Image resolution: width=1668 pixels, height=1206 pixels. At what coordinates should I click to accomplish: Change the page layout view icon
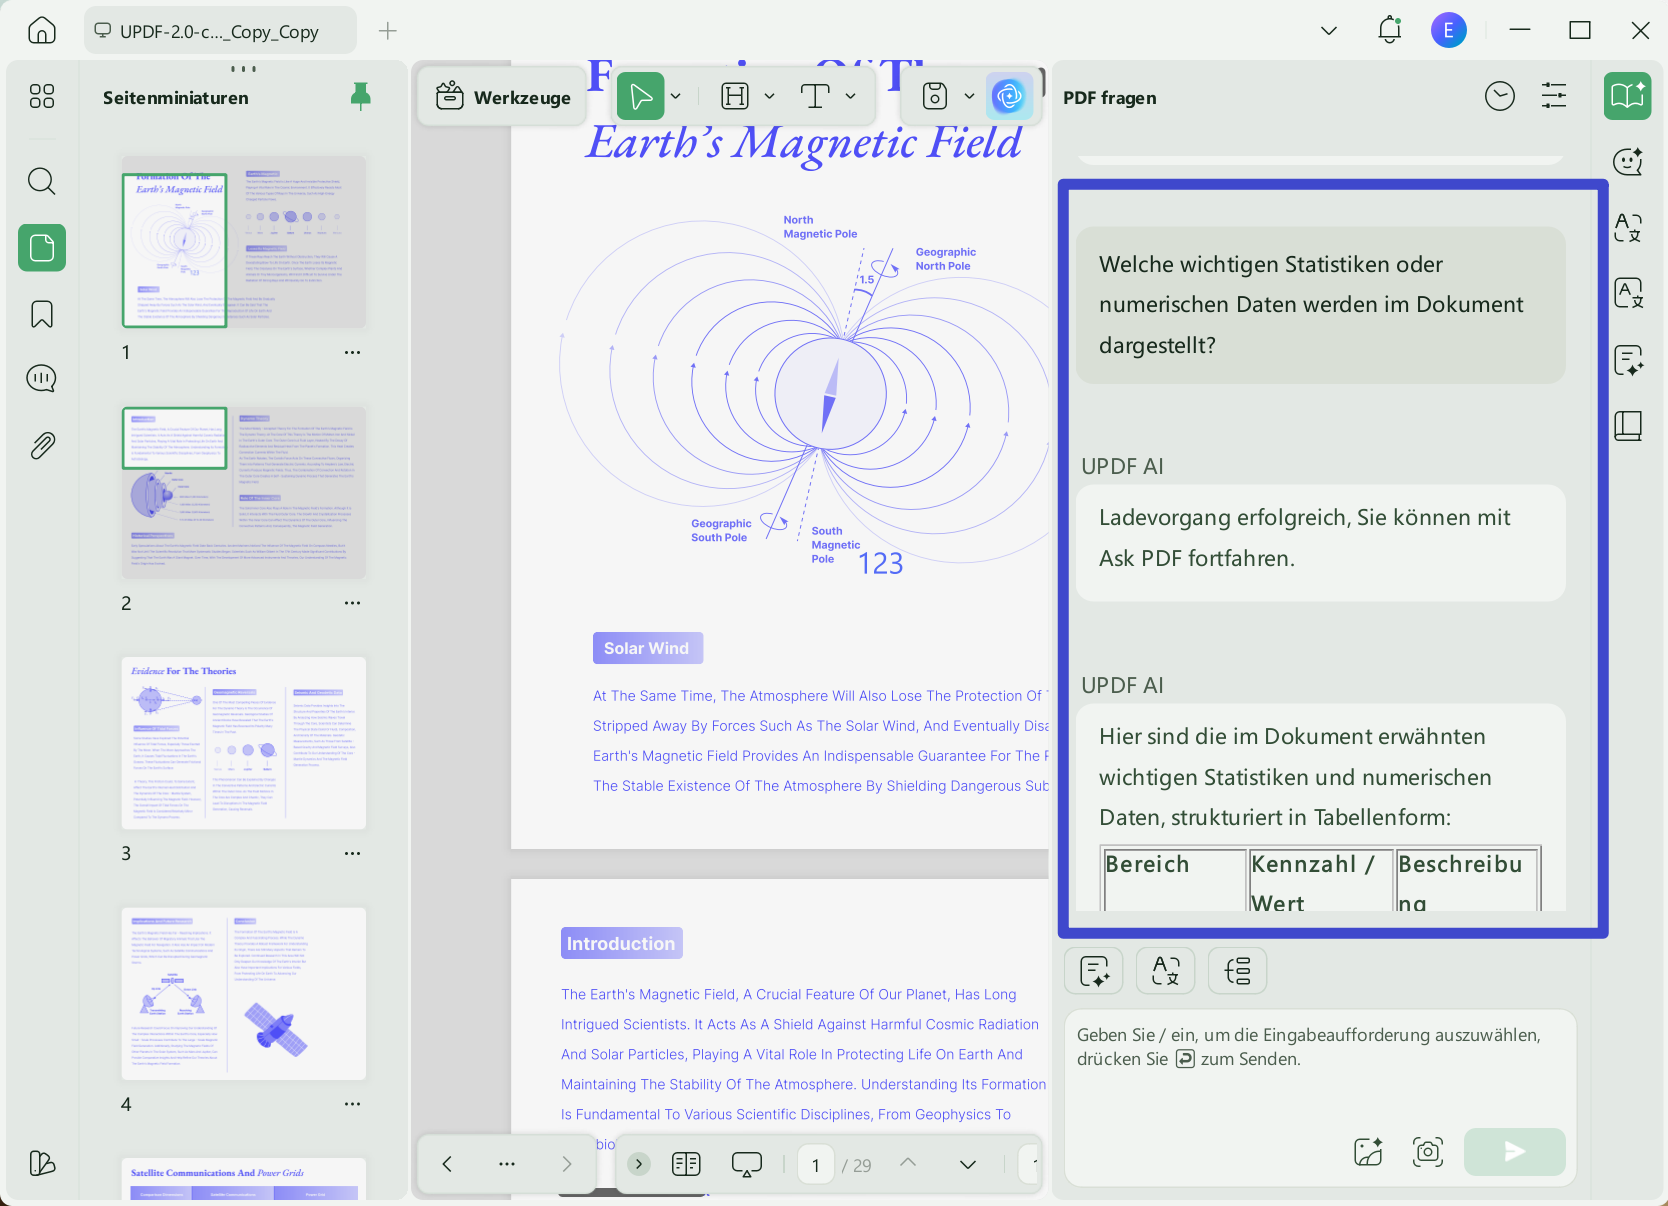click(686, 1164)
